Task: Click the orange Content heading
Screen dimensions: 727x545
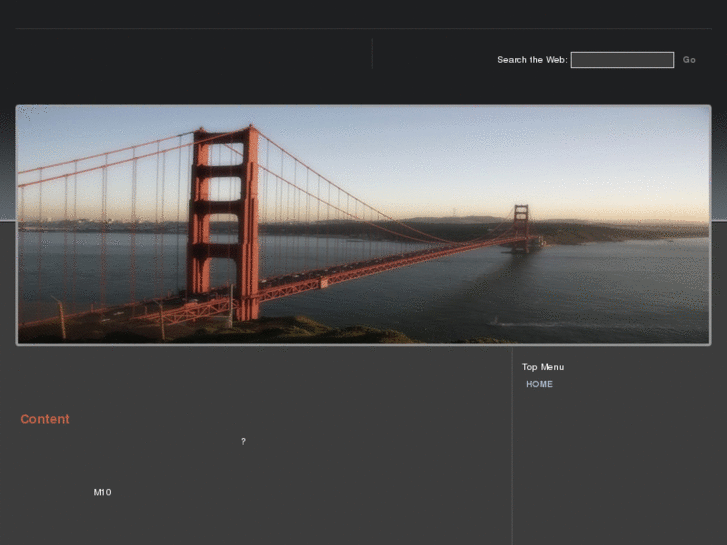Action: coord(45,419)
